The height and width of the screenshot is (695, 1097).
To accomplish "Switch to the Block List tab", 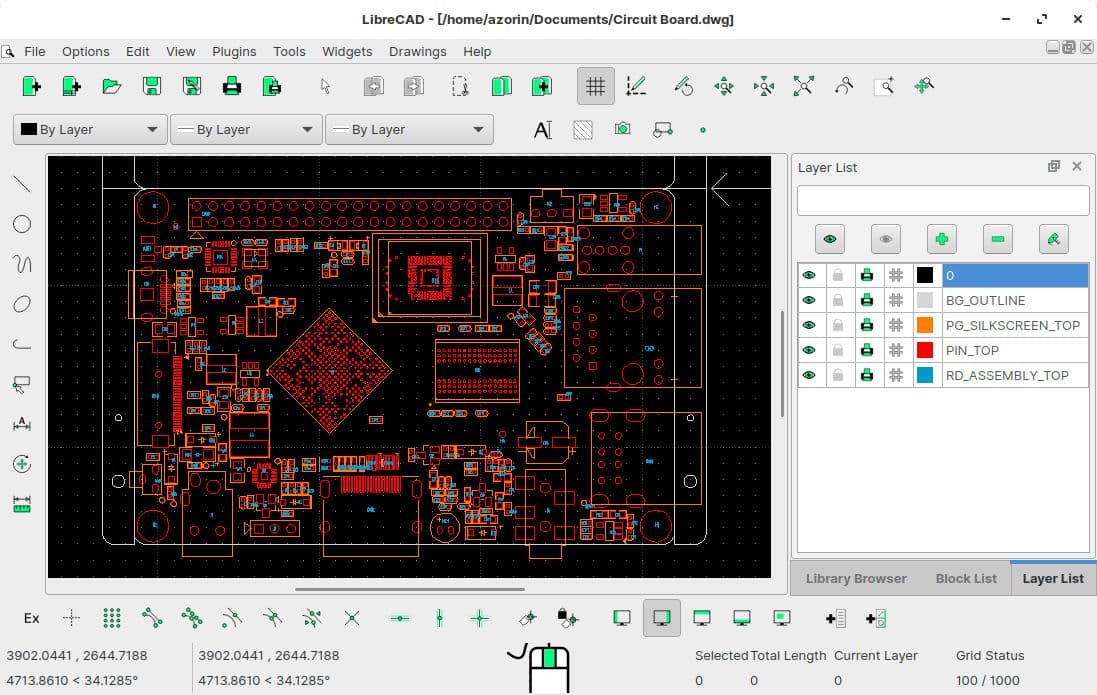I will [964, 578].
